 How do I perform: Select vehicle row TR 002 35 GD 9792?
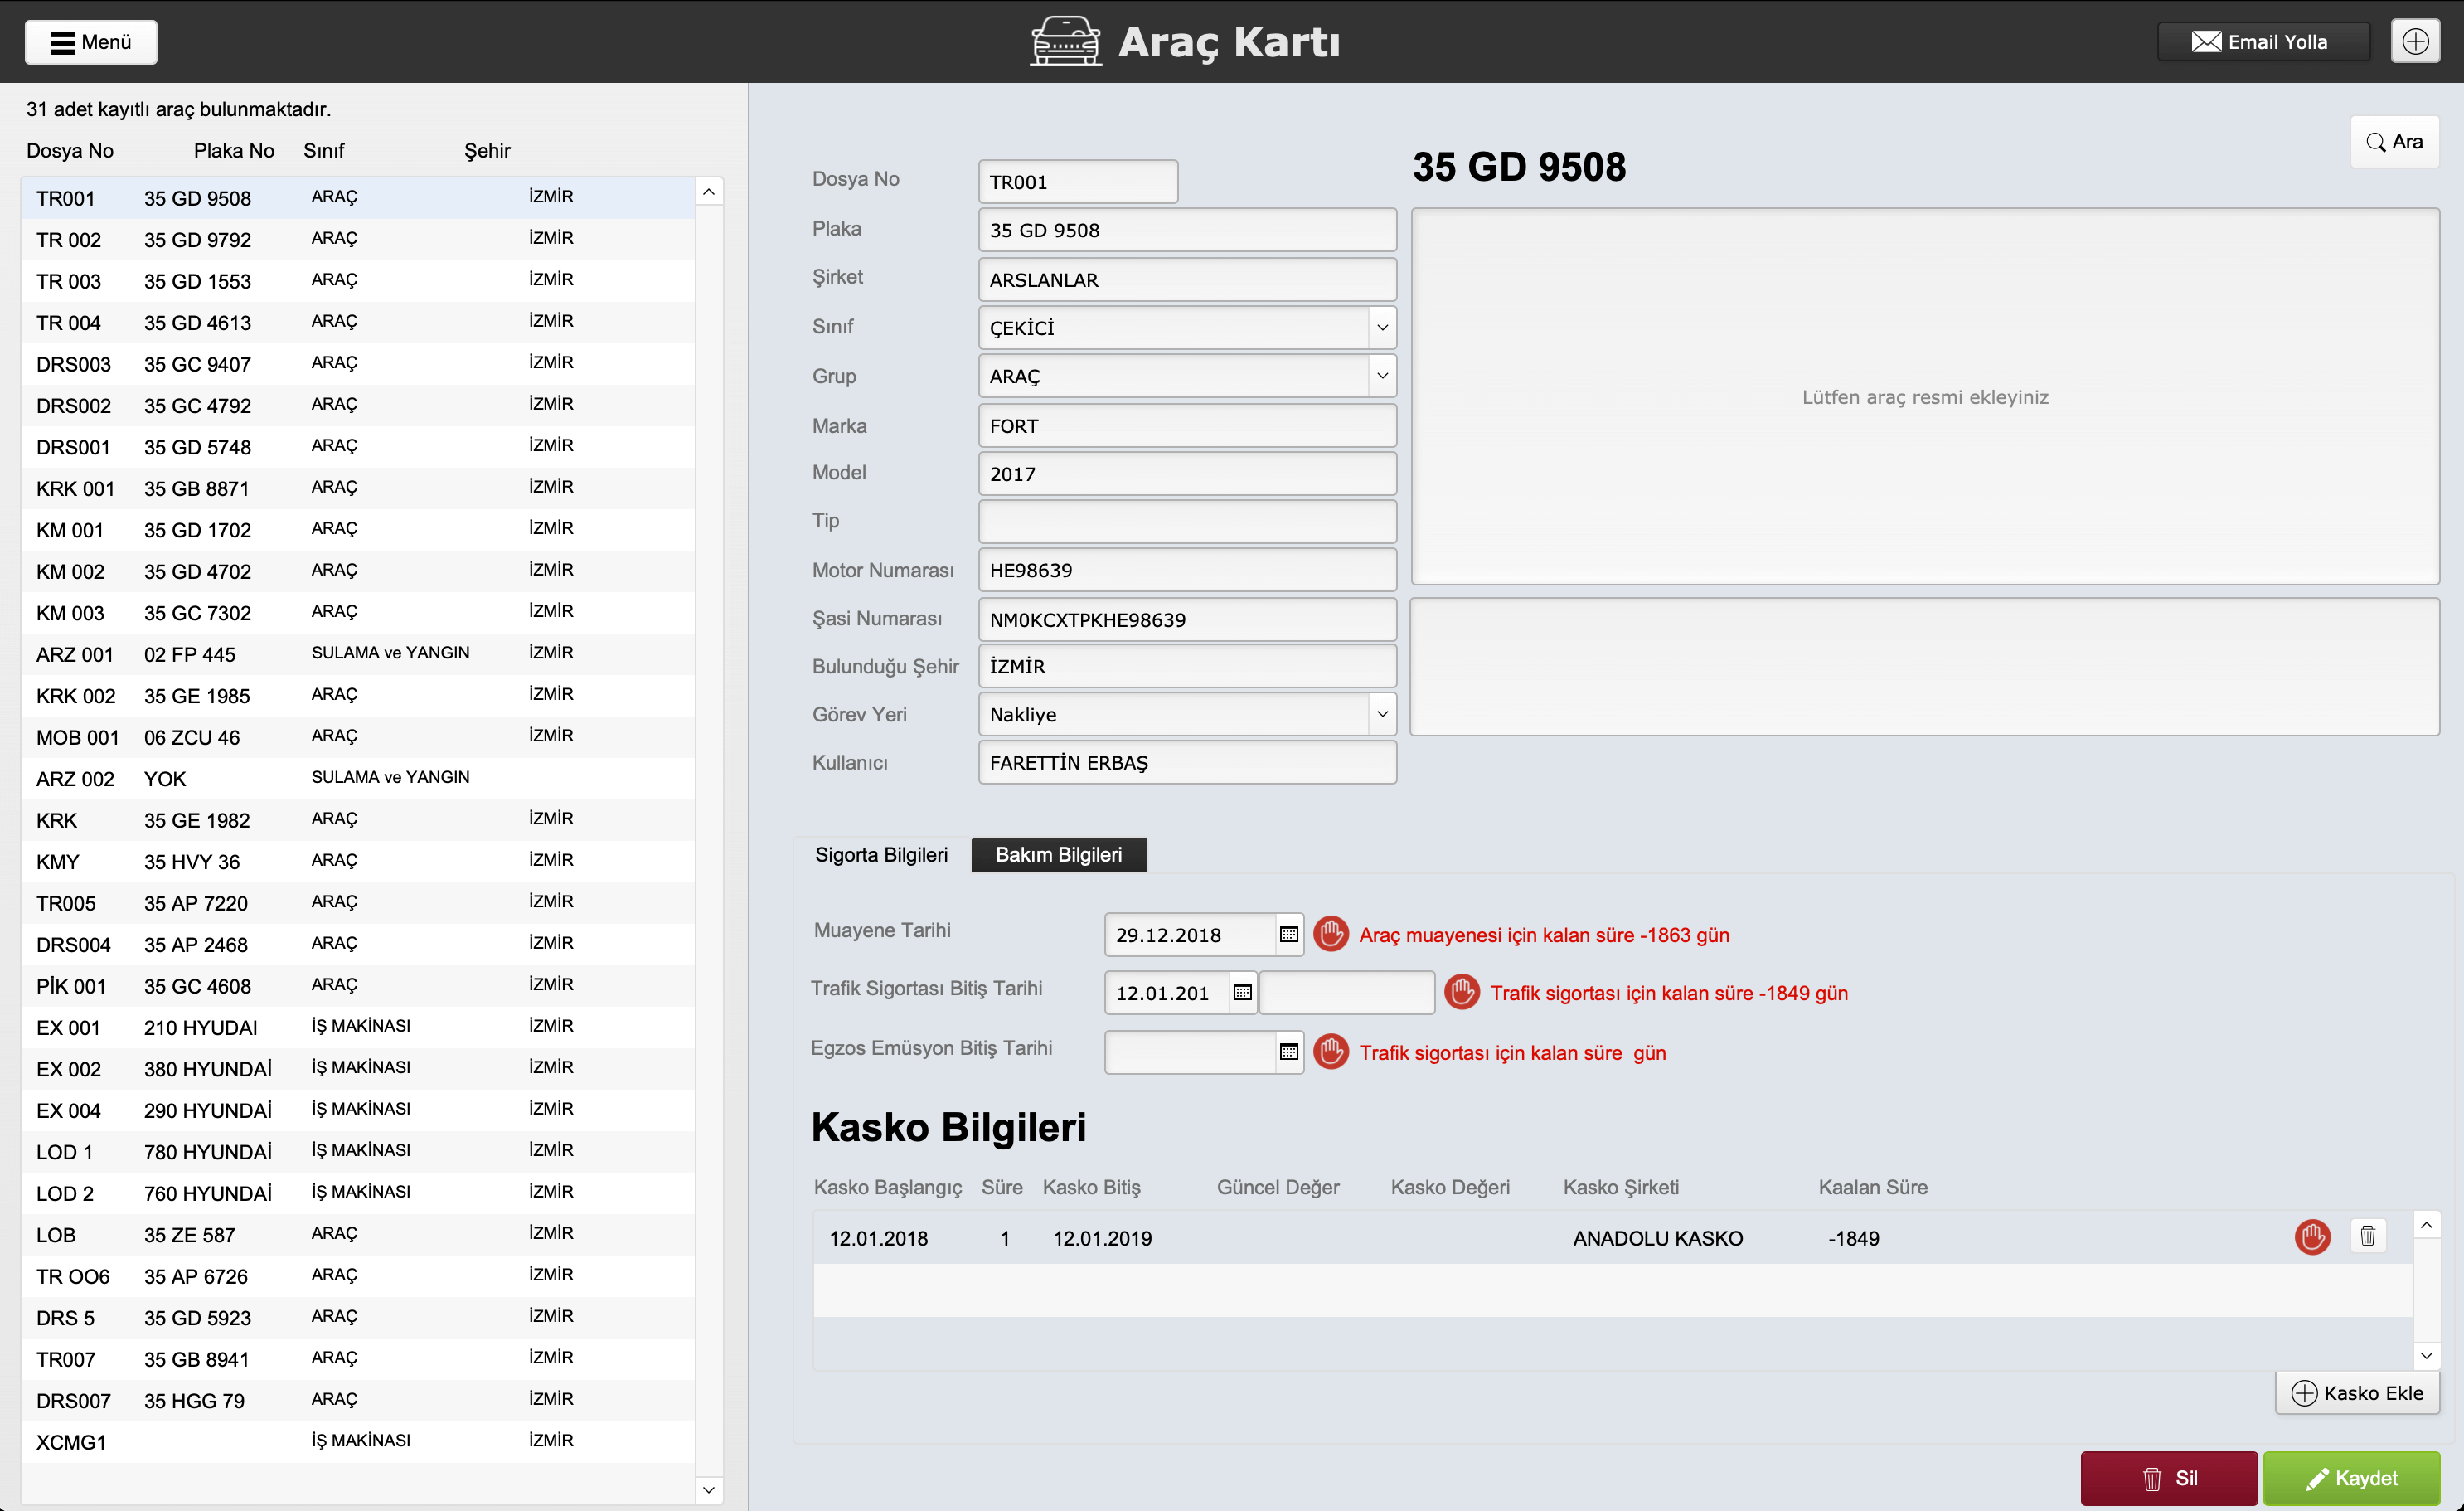pos(358,239)
